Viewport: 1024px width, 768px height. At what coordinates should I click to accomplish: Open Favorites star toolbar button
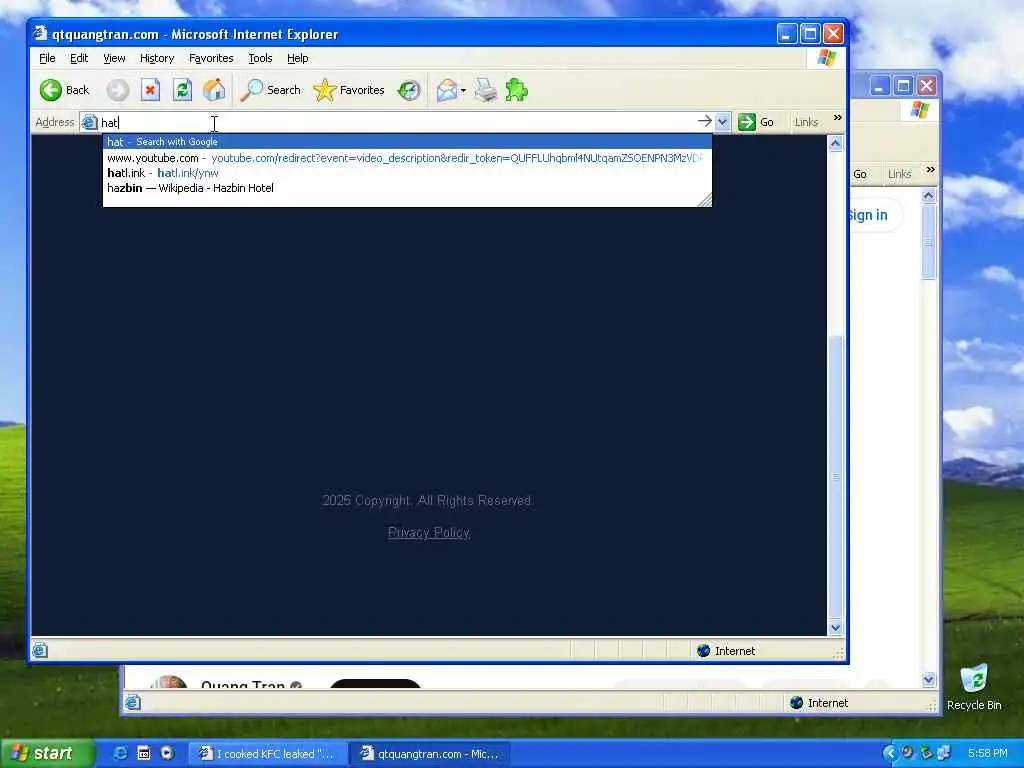(x=349, y=90)
